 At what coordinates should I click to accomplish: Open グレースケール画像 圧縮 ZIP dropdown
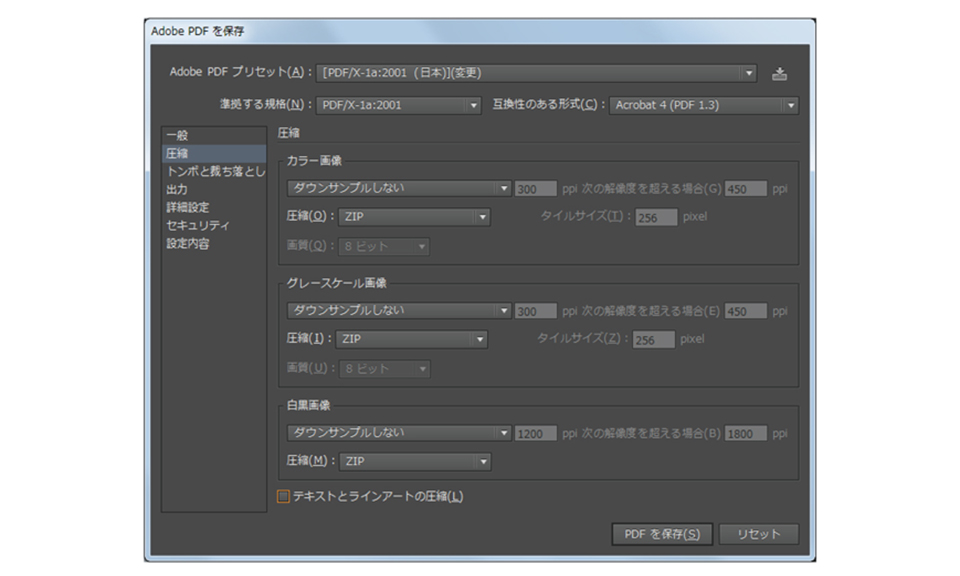click(x=411, y=339)
